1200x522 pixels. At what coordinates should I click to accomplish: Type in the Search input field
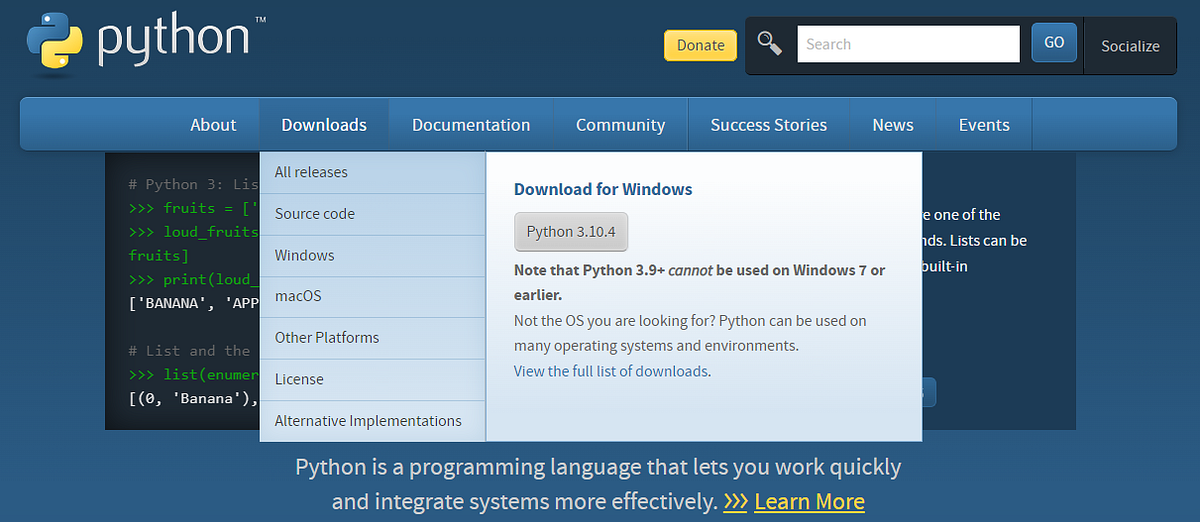907,44
